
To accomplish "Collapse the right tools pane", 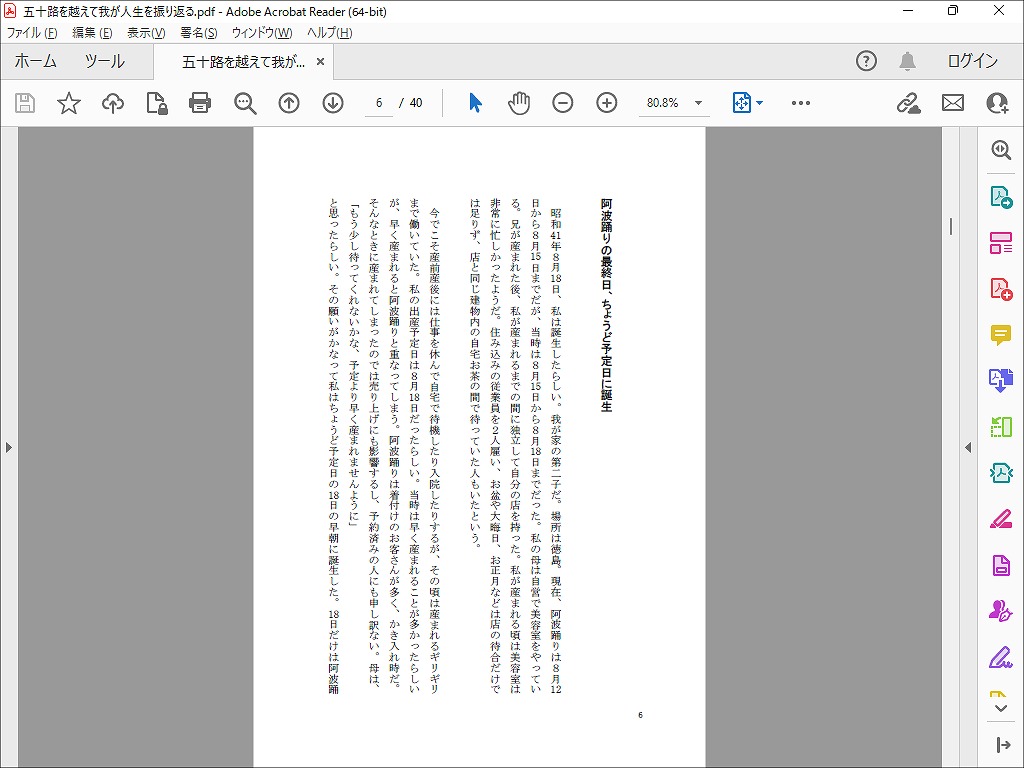I will click(x=967, y=447).
